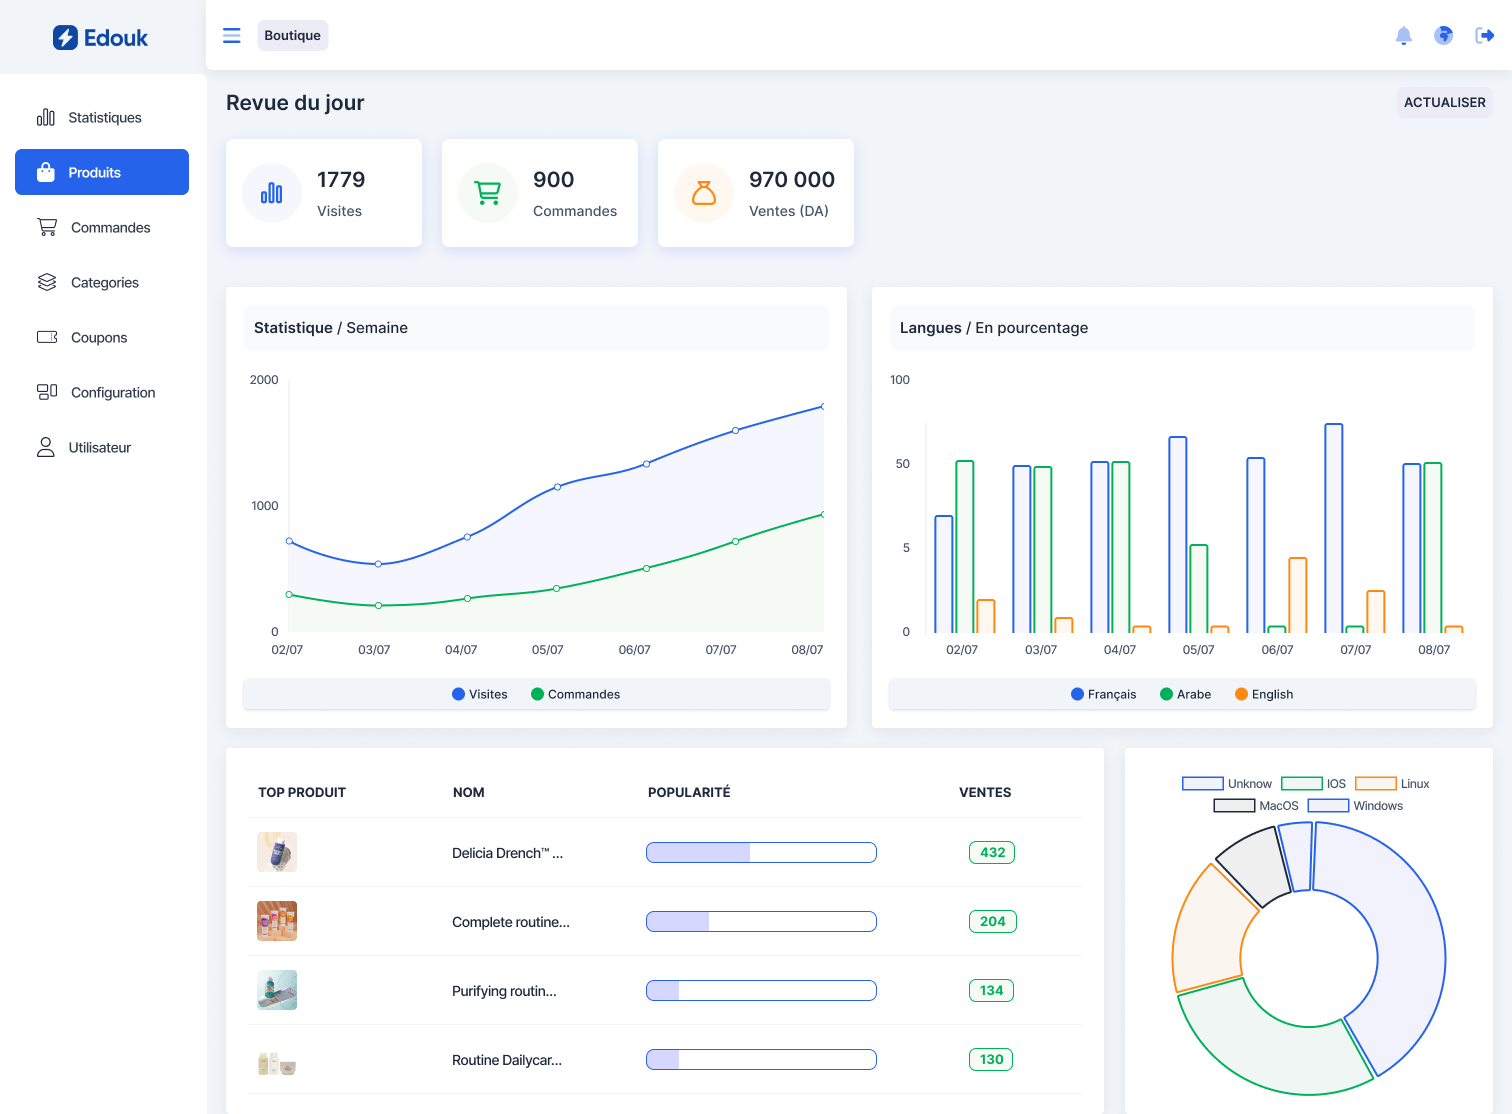Click the logout arrow icon
Viewport: 1512px width, 1114px height.
1484,36
